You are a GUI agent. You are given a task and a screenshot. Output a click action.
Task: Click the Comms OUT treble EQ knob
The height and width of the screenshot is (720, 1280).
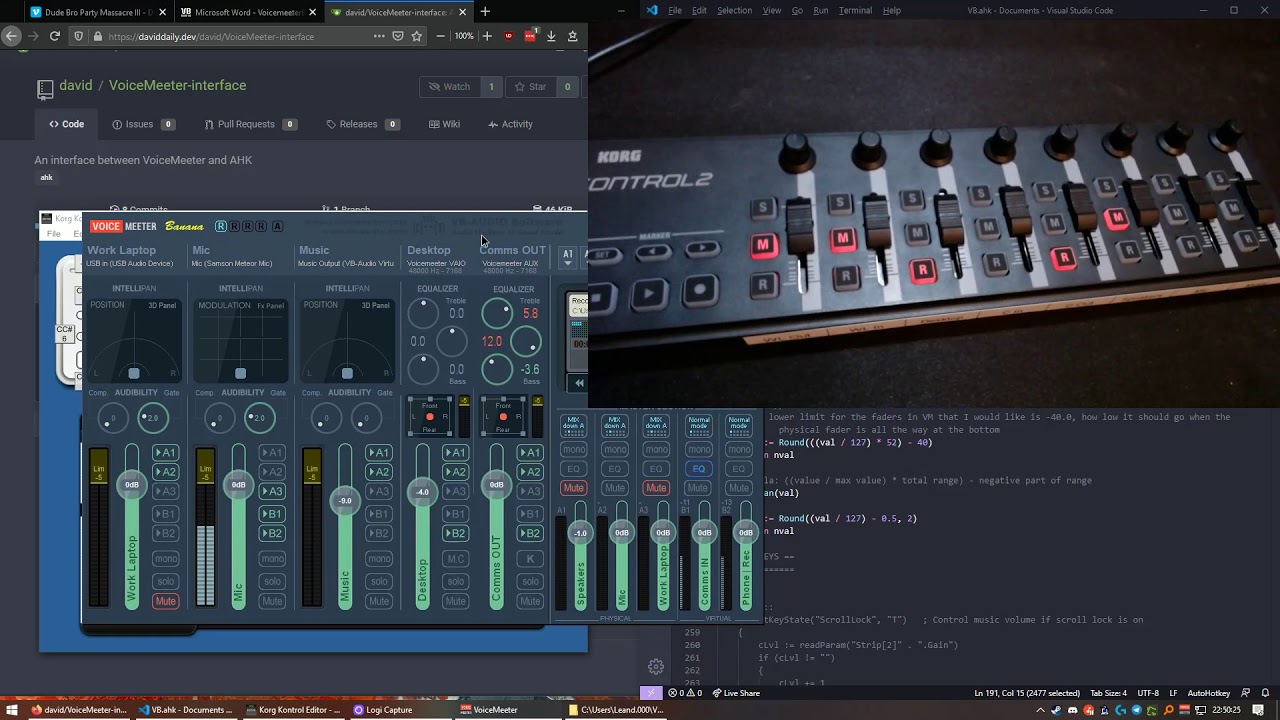coord(497,313)
